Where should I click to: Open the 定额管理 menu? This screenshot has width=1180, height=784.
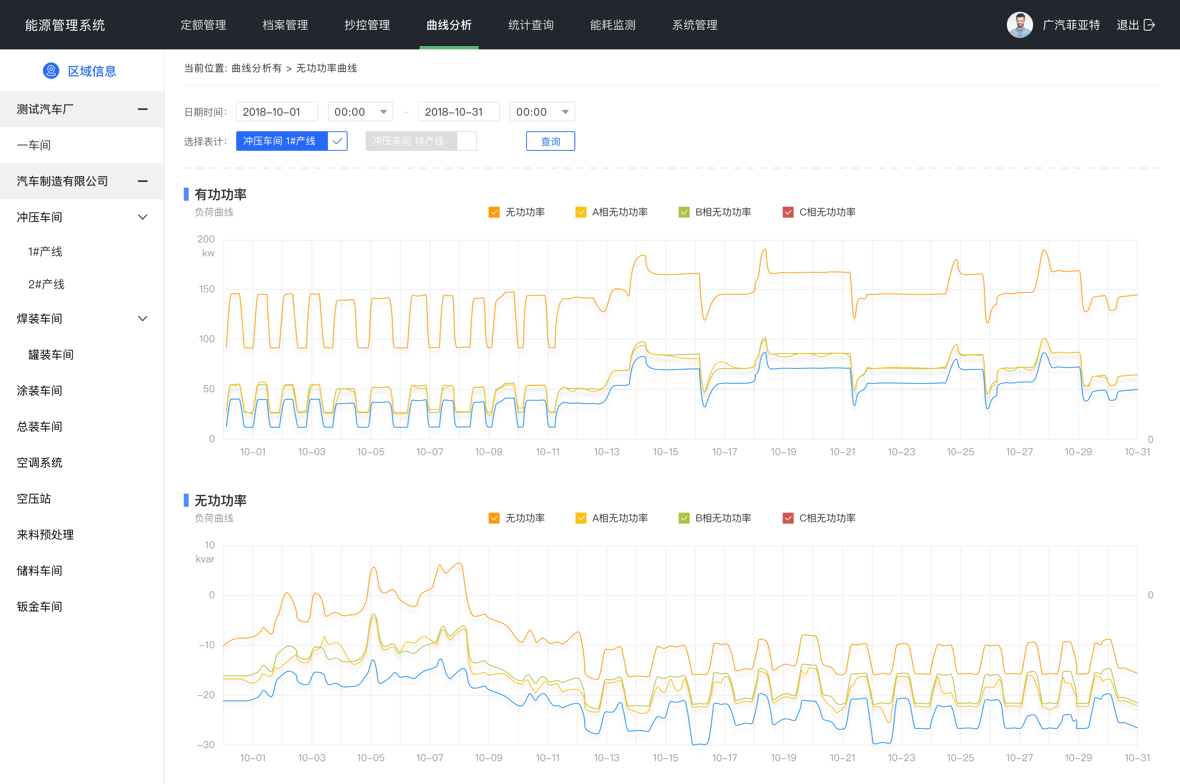click(x=203, y=25)
